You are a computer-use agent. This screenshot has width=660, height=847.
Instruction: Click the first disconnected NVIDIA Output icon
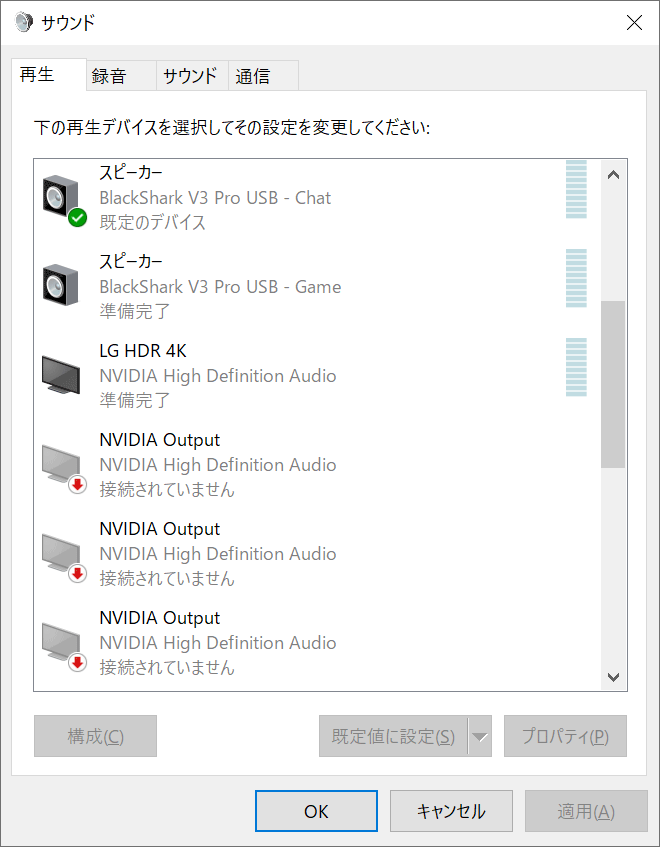pos(63,464)
